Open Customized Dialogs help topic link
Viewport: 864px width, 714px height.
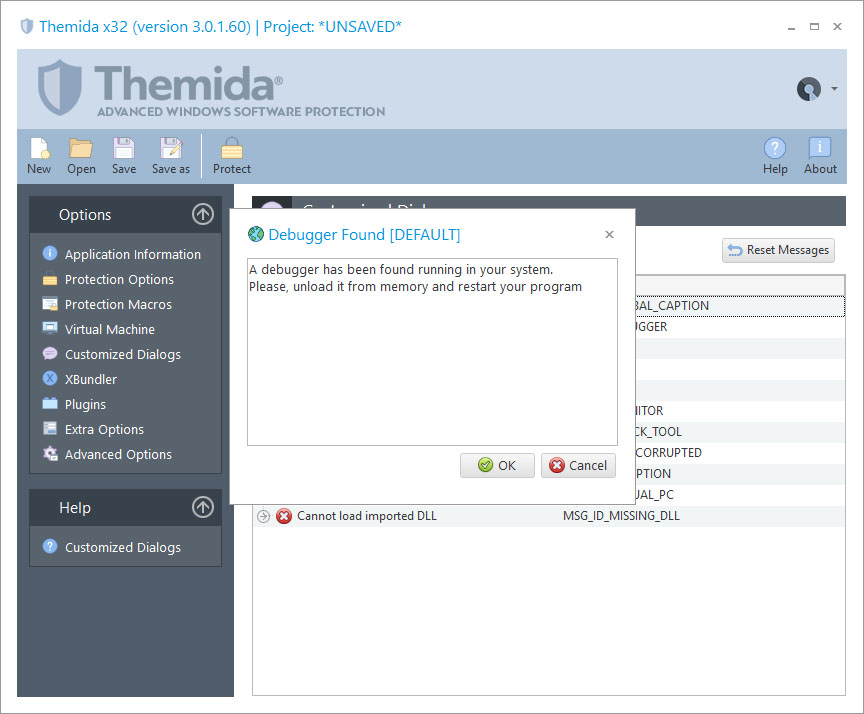pyautogui.click(x=123, y=548)
